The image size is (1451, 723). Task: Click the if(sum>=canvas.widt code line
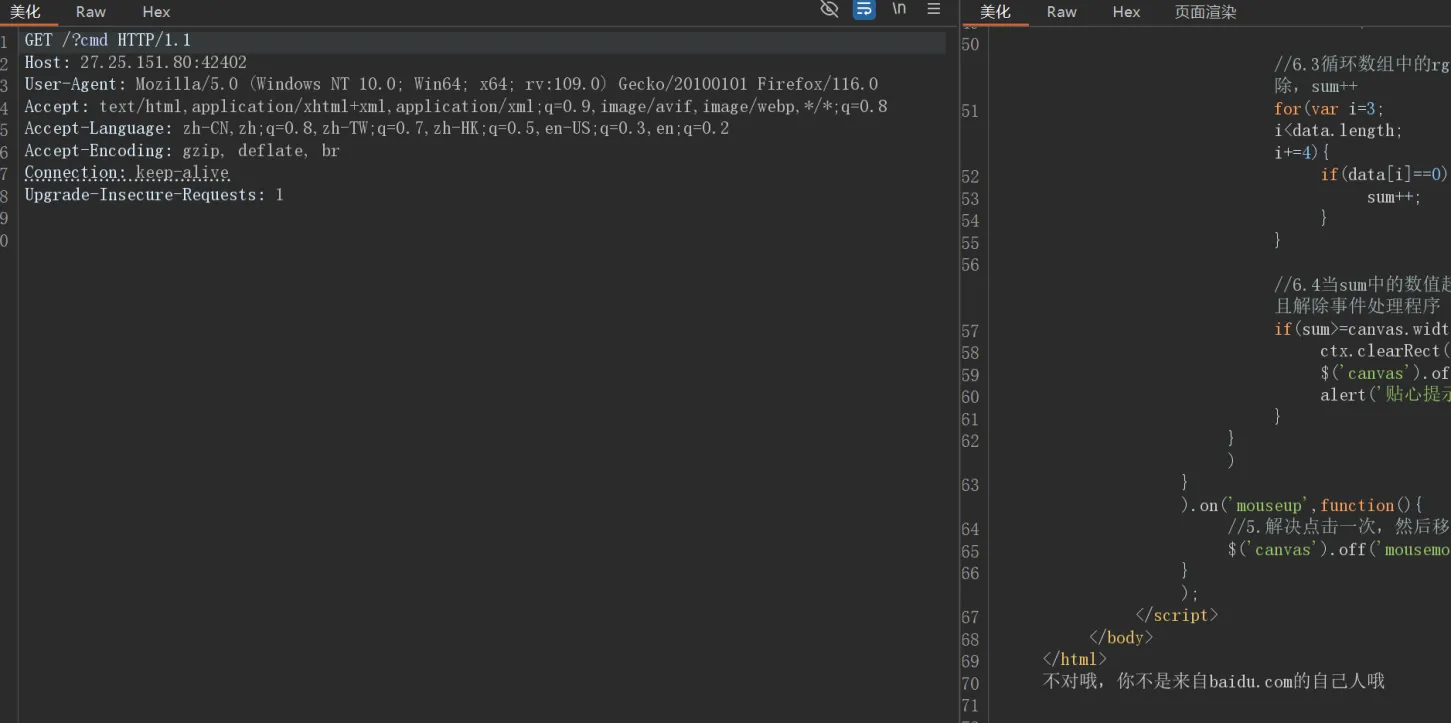[x=1361, y=329]
